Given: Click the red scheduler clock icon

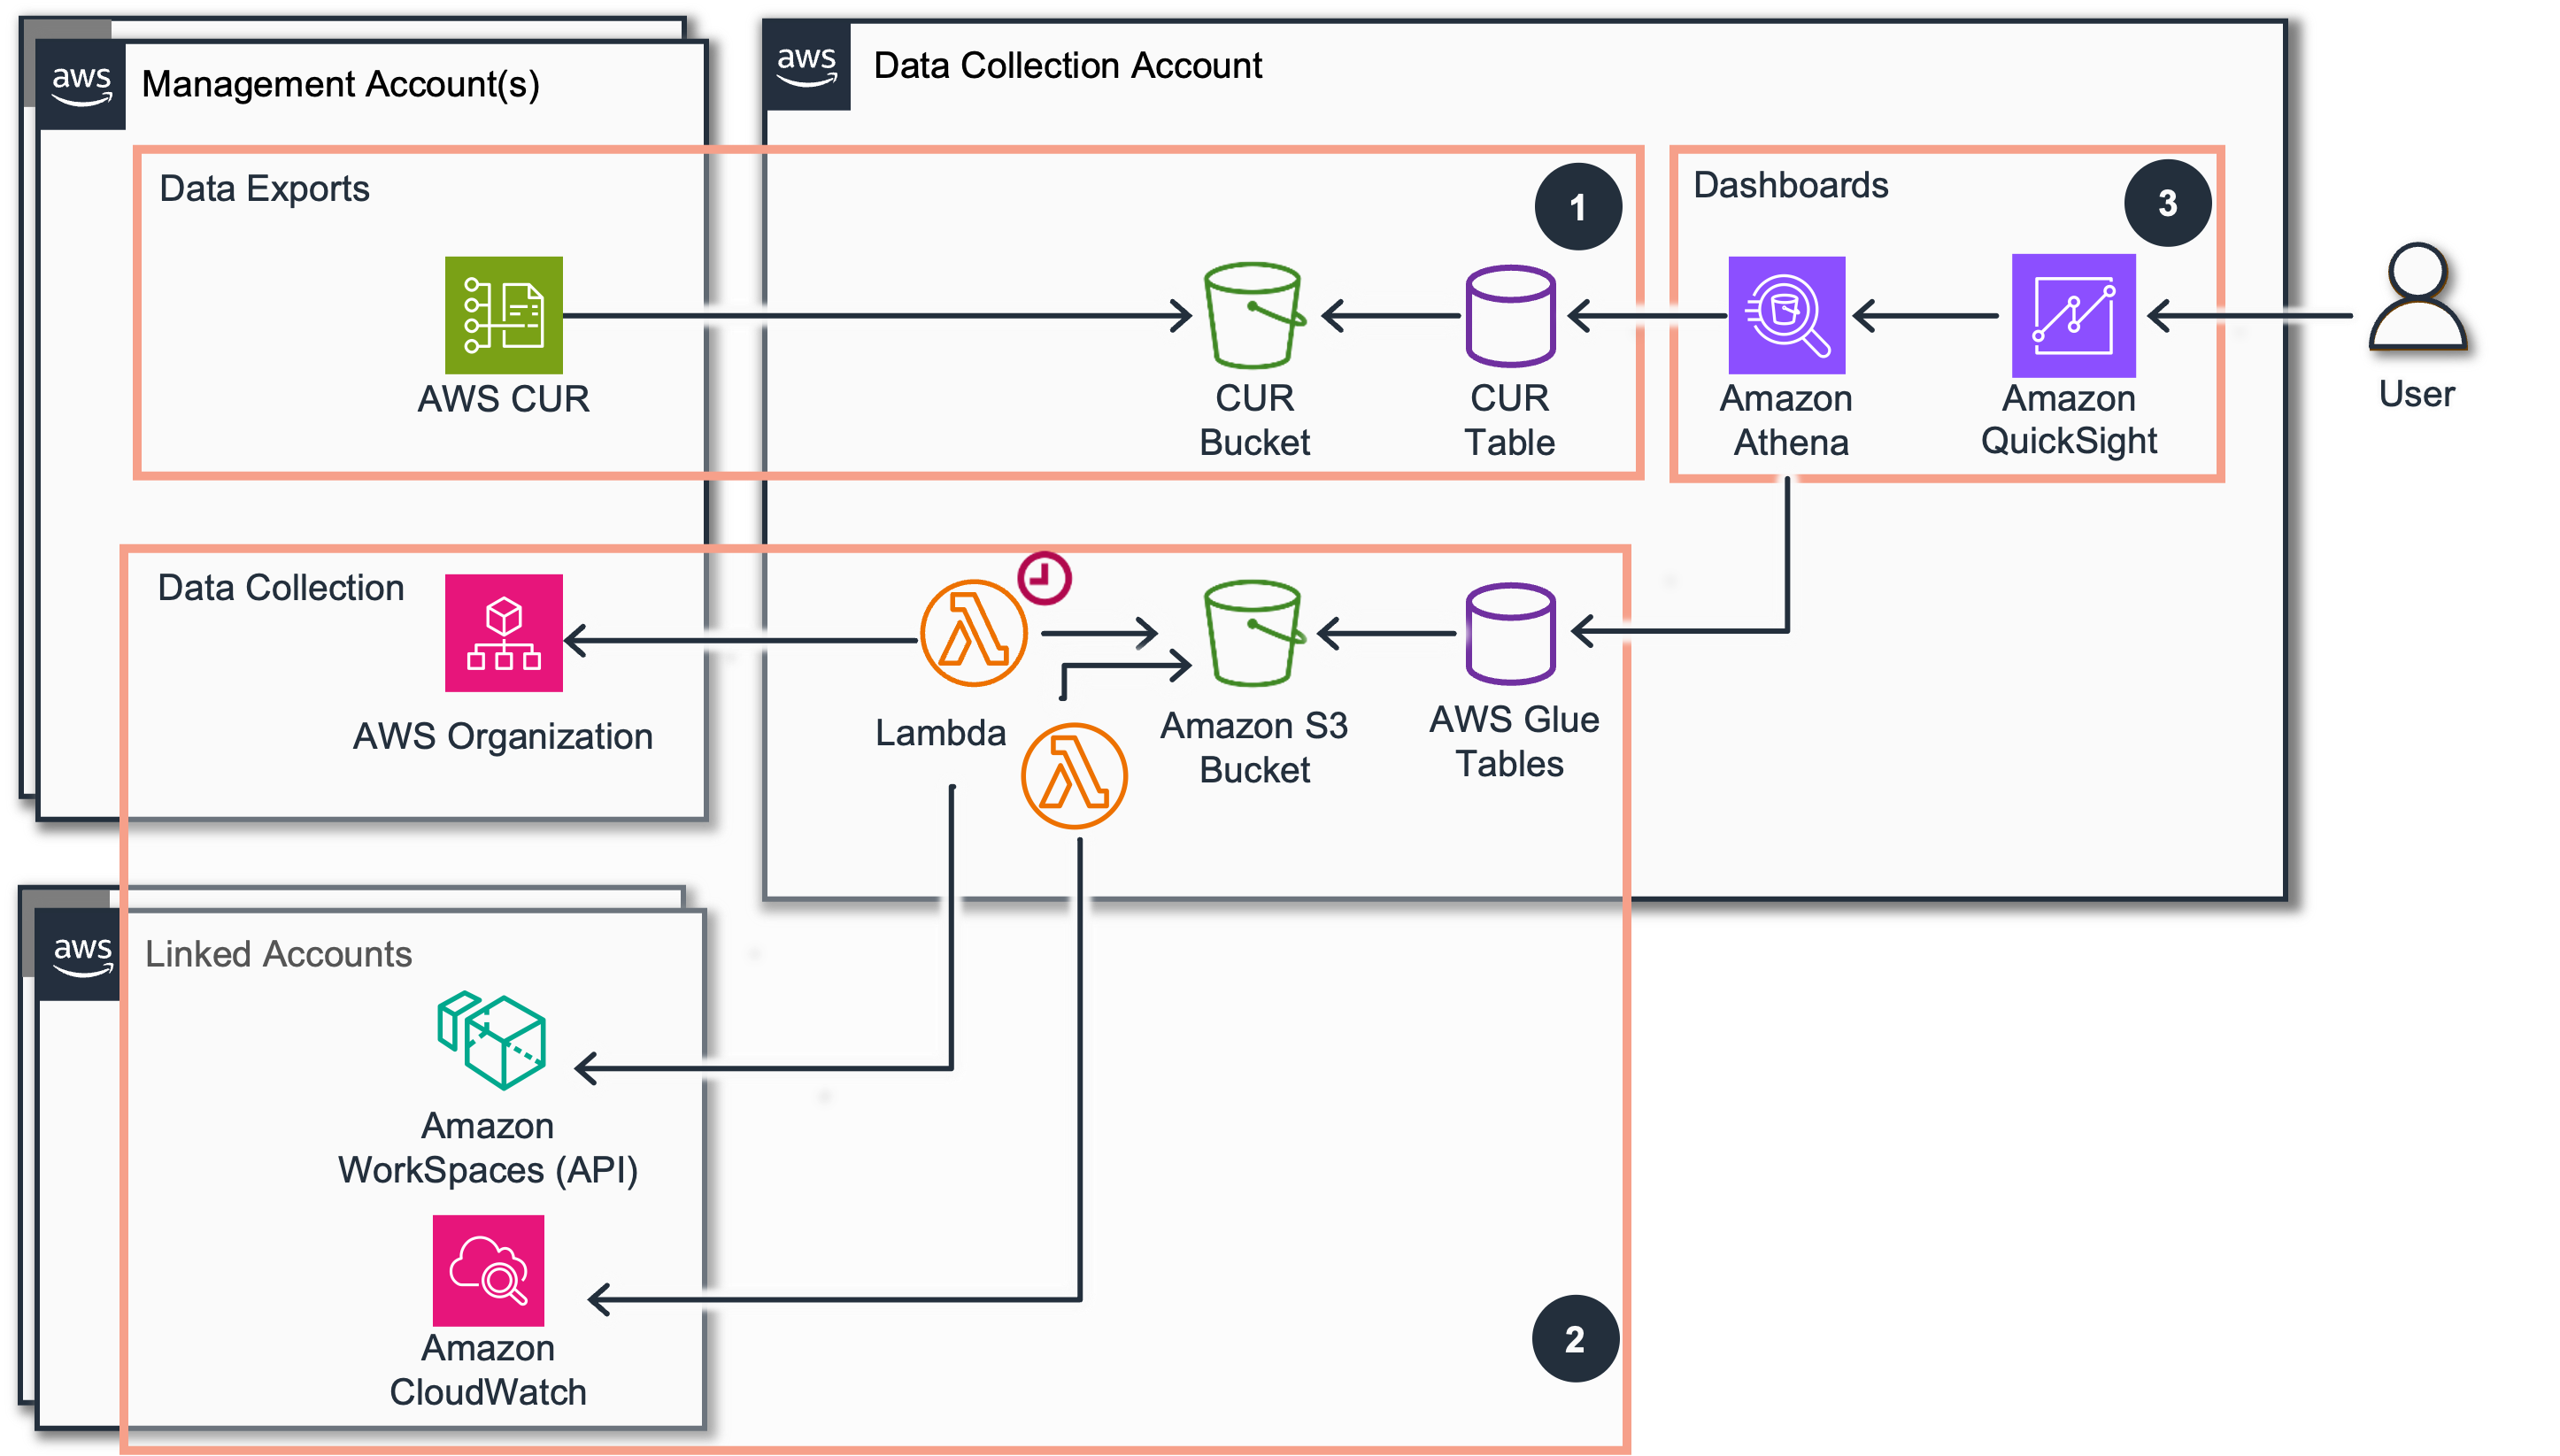Looking at the screenshot, I should [x=1044, y=577].
